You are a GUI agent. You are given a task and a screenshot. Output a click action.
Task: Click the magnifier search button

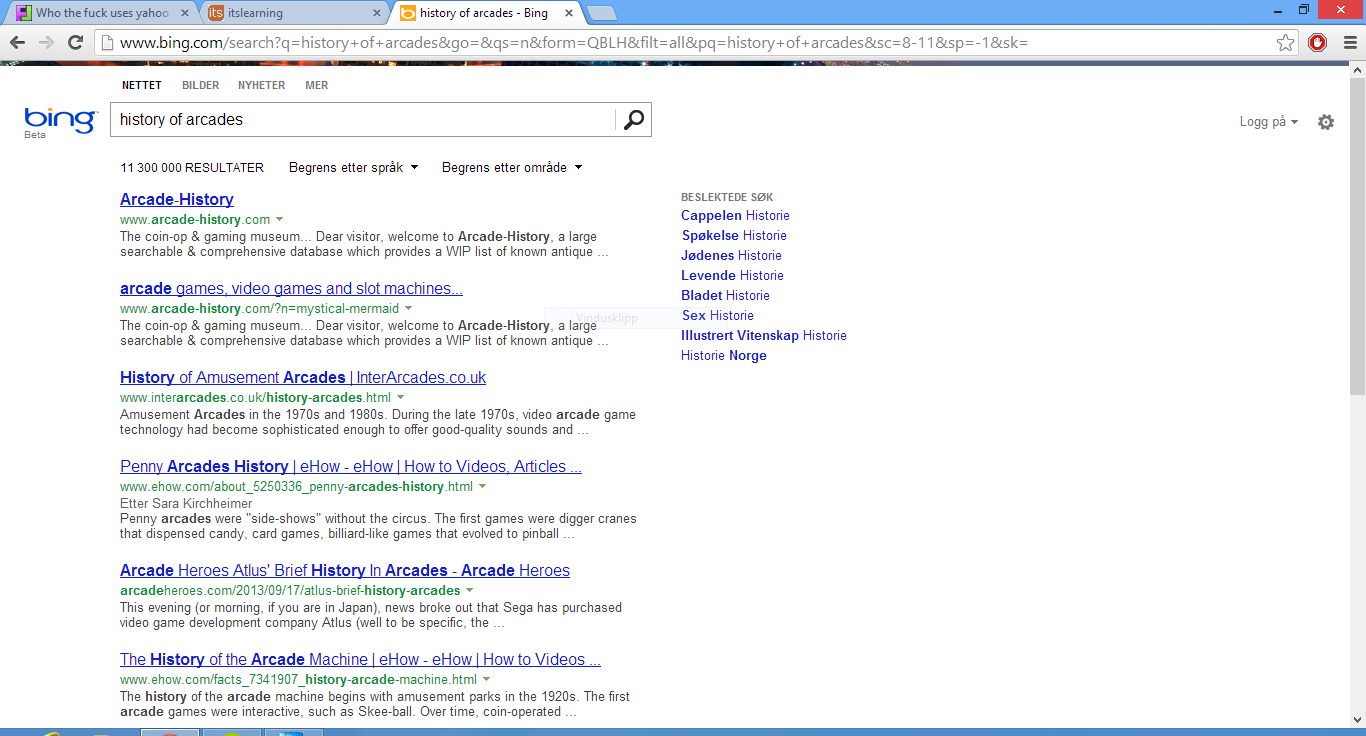[634, 120]
